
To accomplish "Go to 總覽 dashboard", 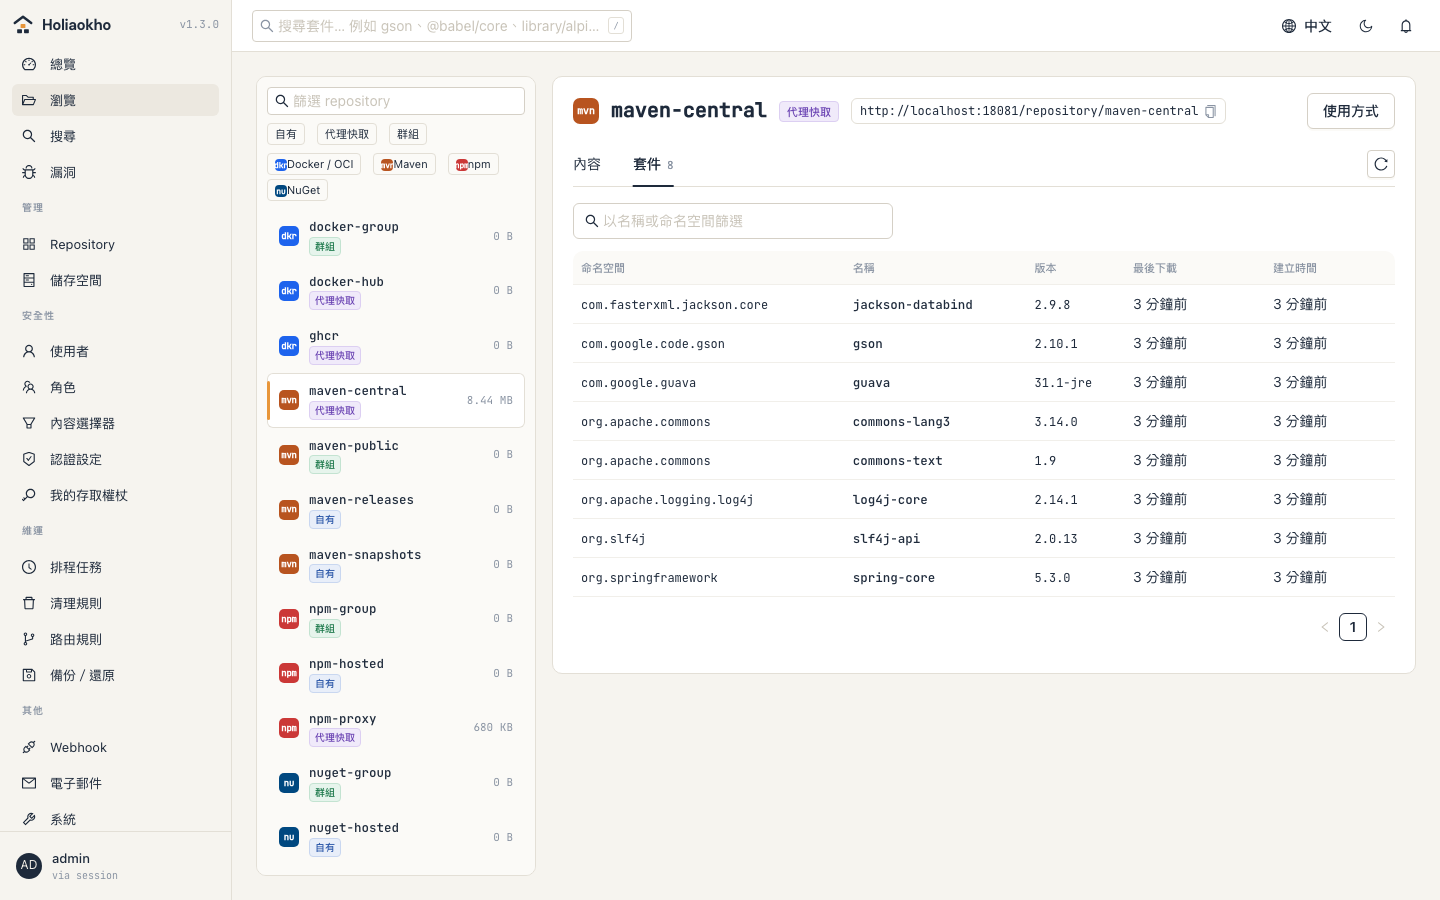I will pos(115,64).
